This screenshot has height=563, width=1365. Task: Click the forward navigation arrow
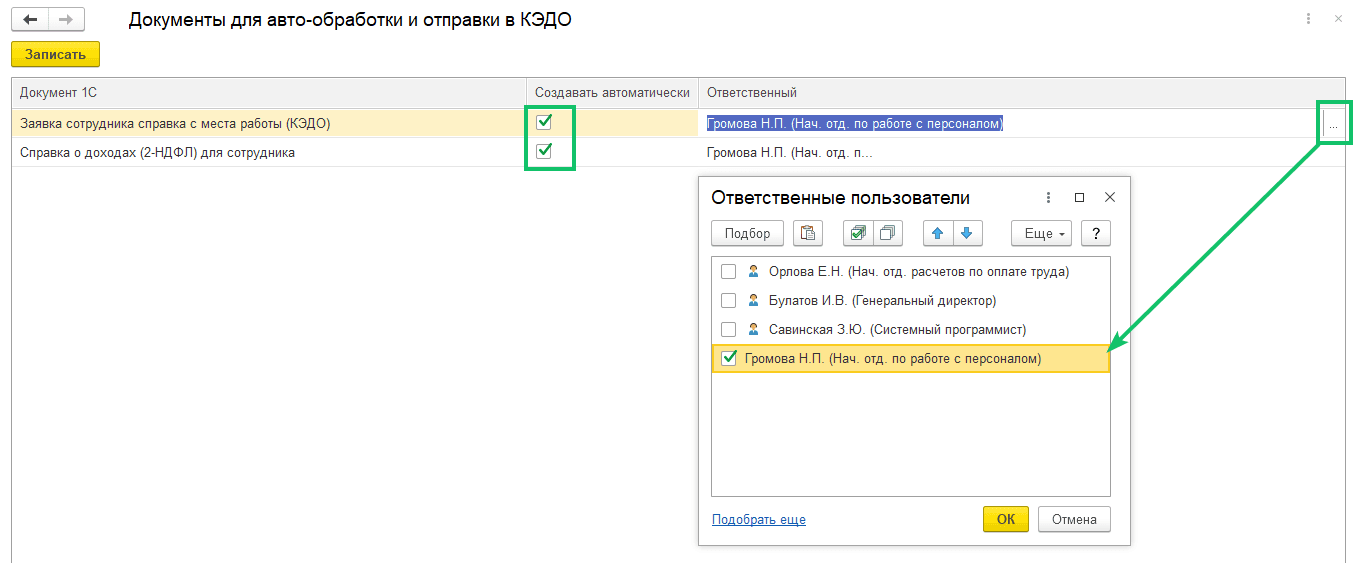click(x=66, y=19)
